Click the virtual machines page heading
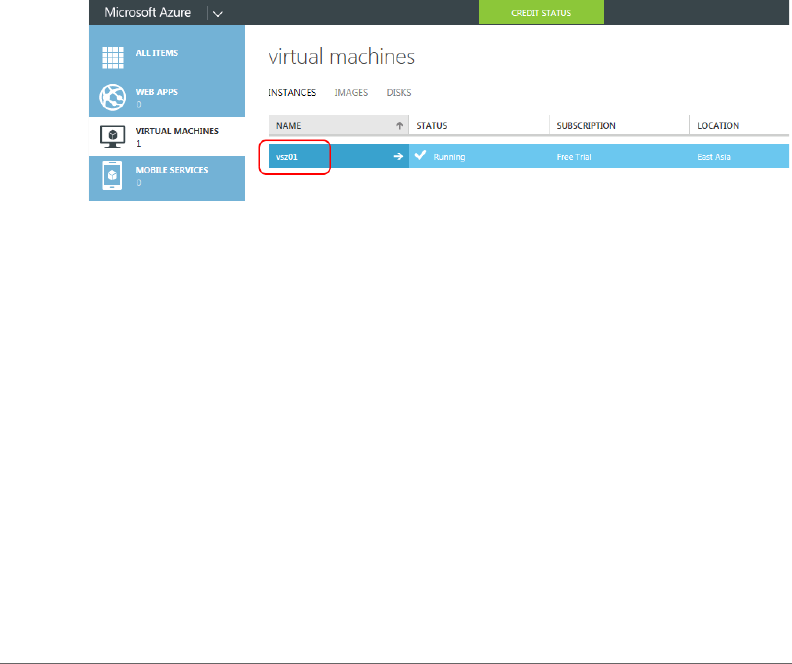The image size is (792, 664). [341, 57]
